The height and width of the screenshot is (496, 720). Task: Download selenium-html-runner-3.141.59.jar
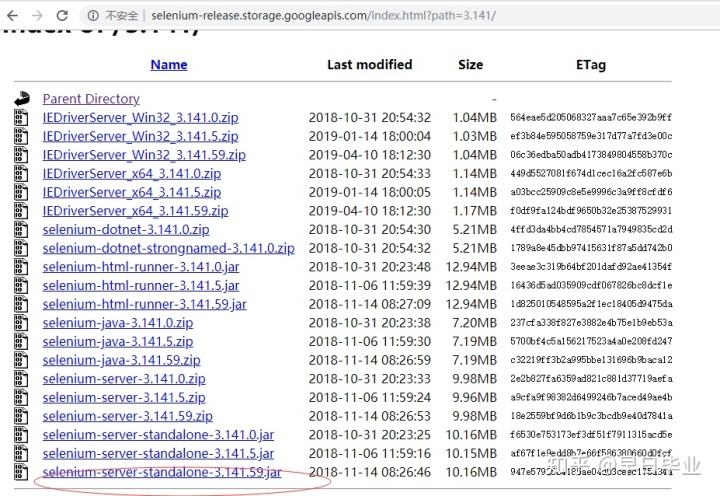(144, 304)
